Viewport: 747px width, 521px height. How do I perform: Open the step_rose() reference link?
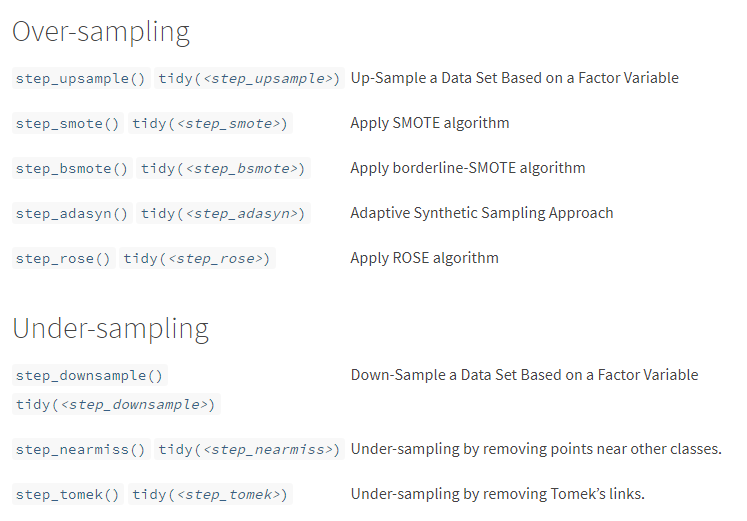tap(63, 258)
